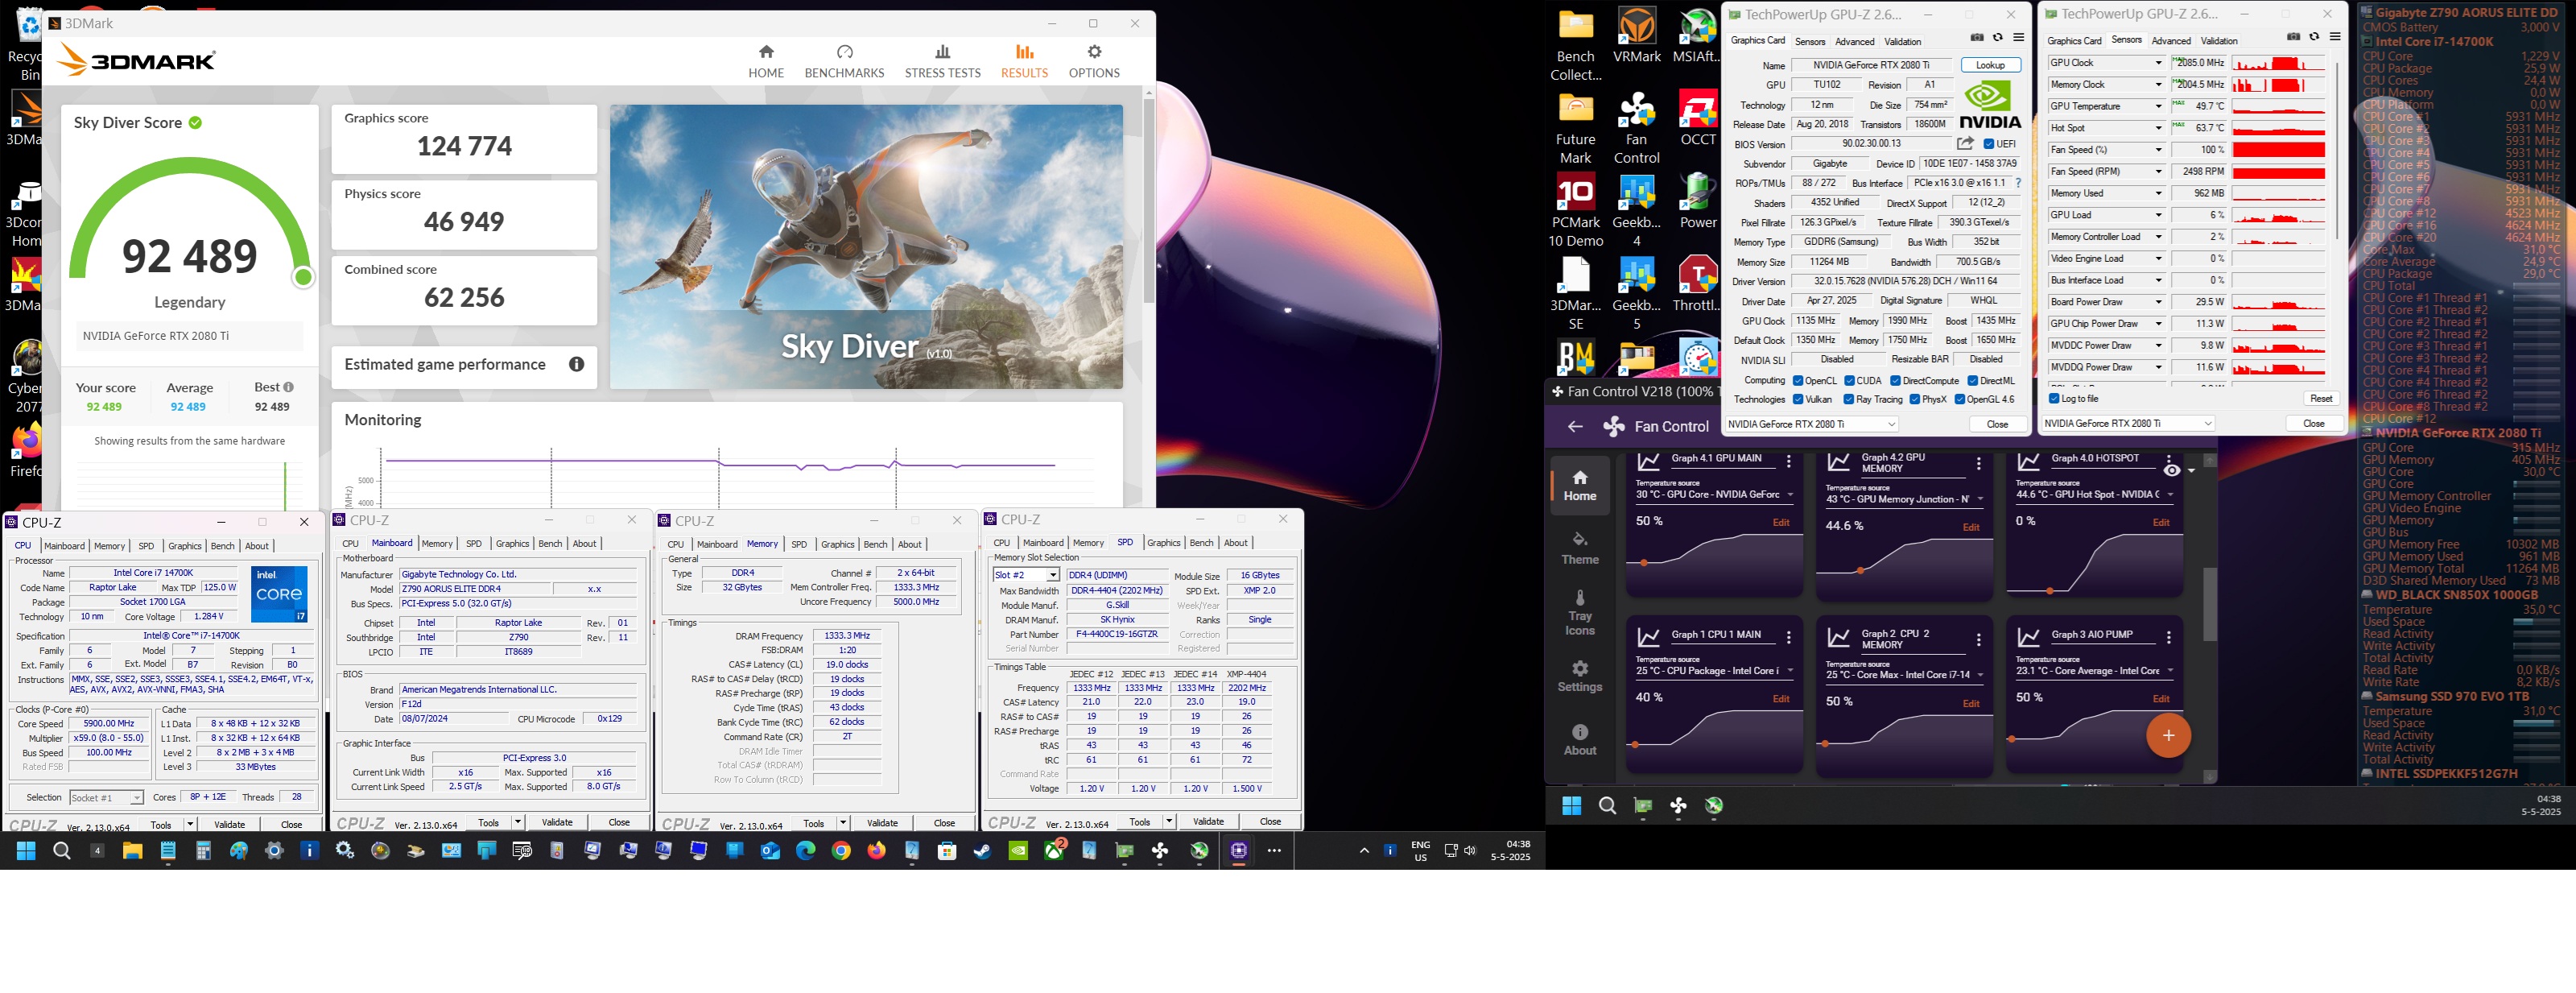Open GPU selector dropdown in GPU-Z Sensors window

(x=2128, y=424)
